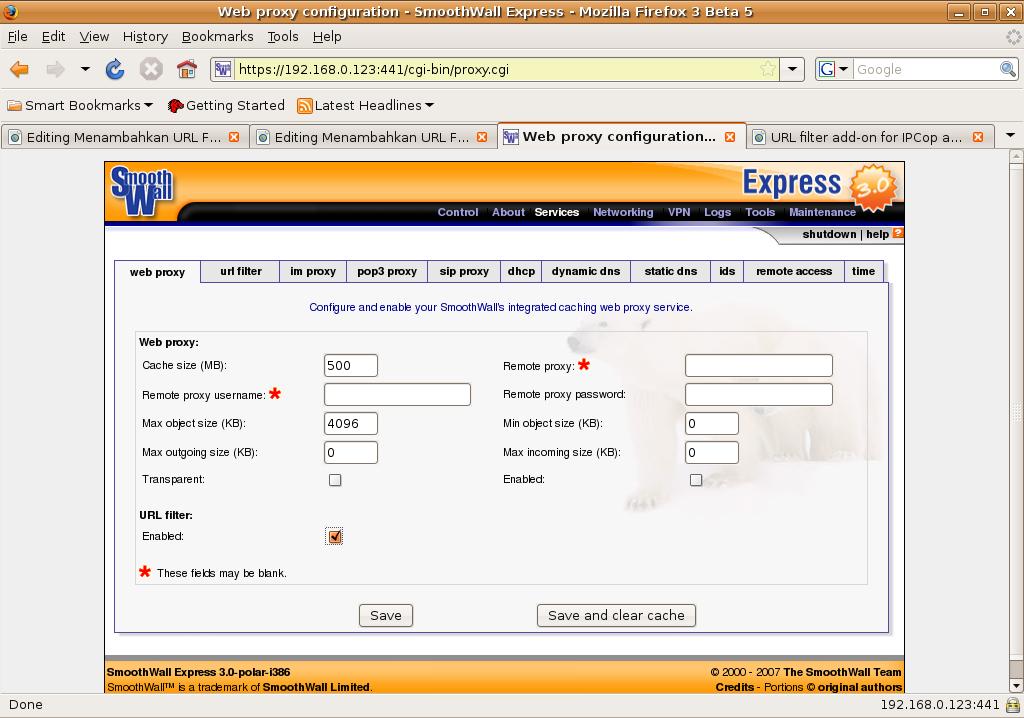The width and height of the screenshot is (1024, 718).
Task: Open the Edit menu
Action: [x=53, y=37]
